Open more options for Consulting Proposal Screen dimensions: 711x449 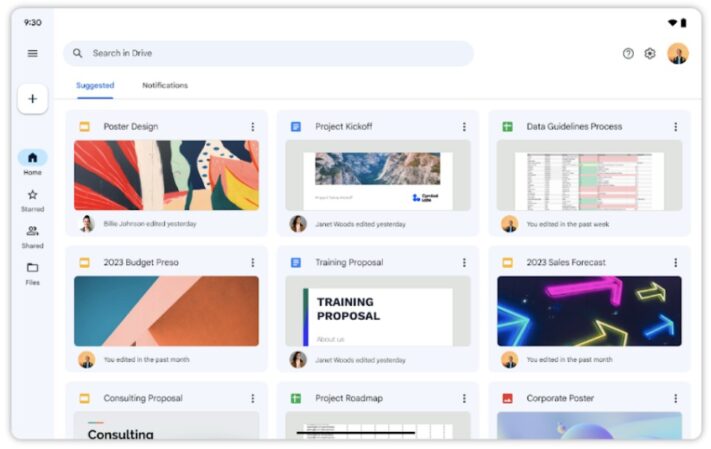[253, 398]
